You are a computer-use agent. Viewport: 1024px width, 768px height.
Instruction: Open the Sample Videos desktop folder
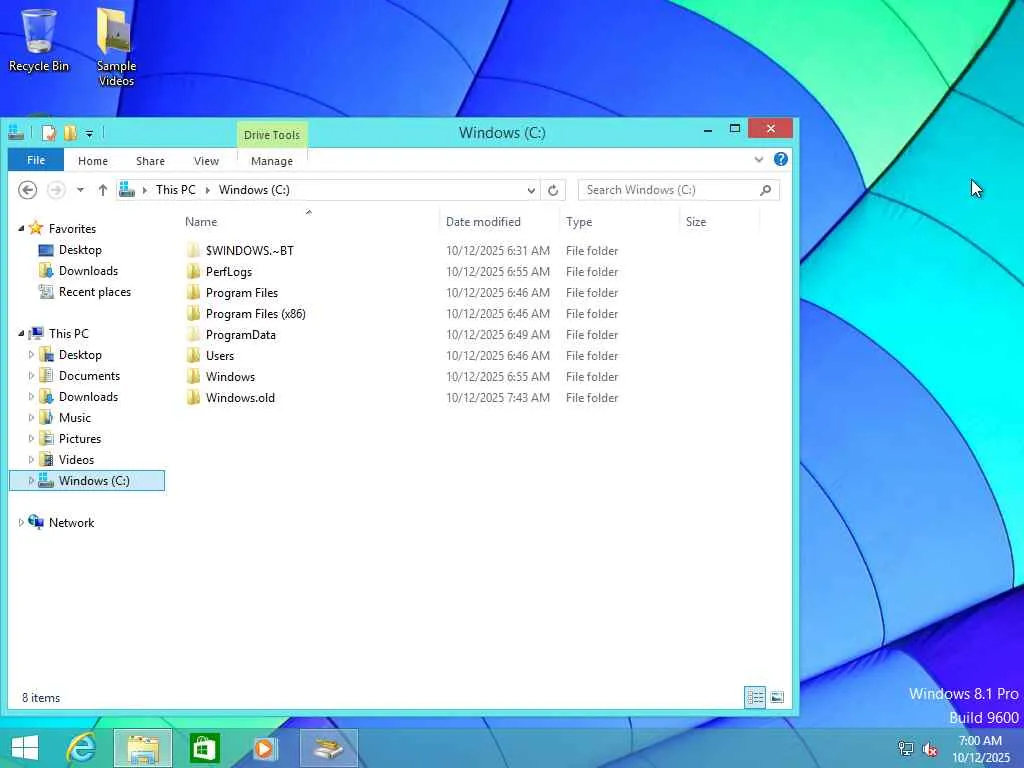pos(116,46)
